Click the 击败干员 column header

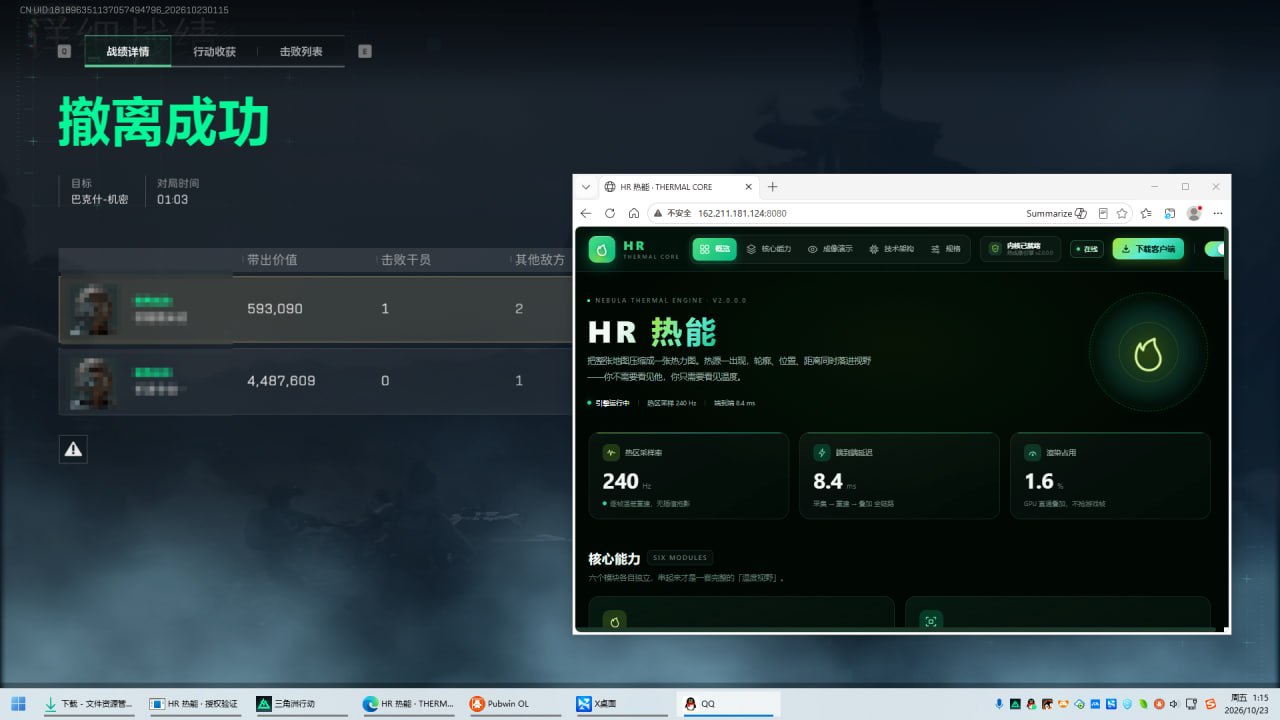[x=406, y=260]
